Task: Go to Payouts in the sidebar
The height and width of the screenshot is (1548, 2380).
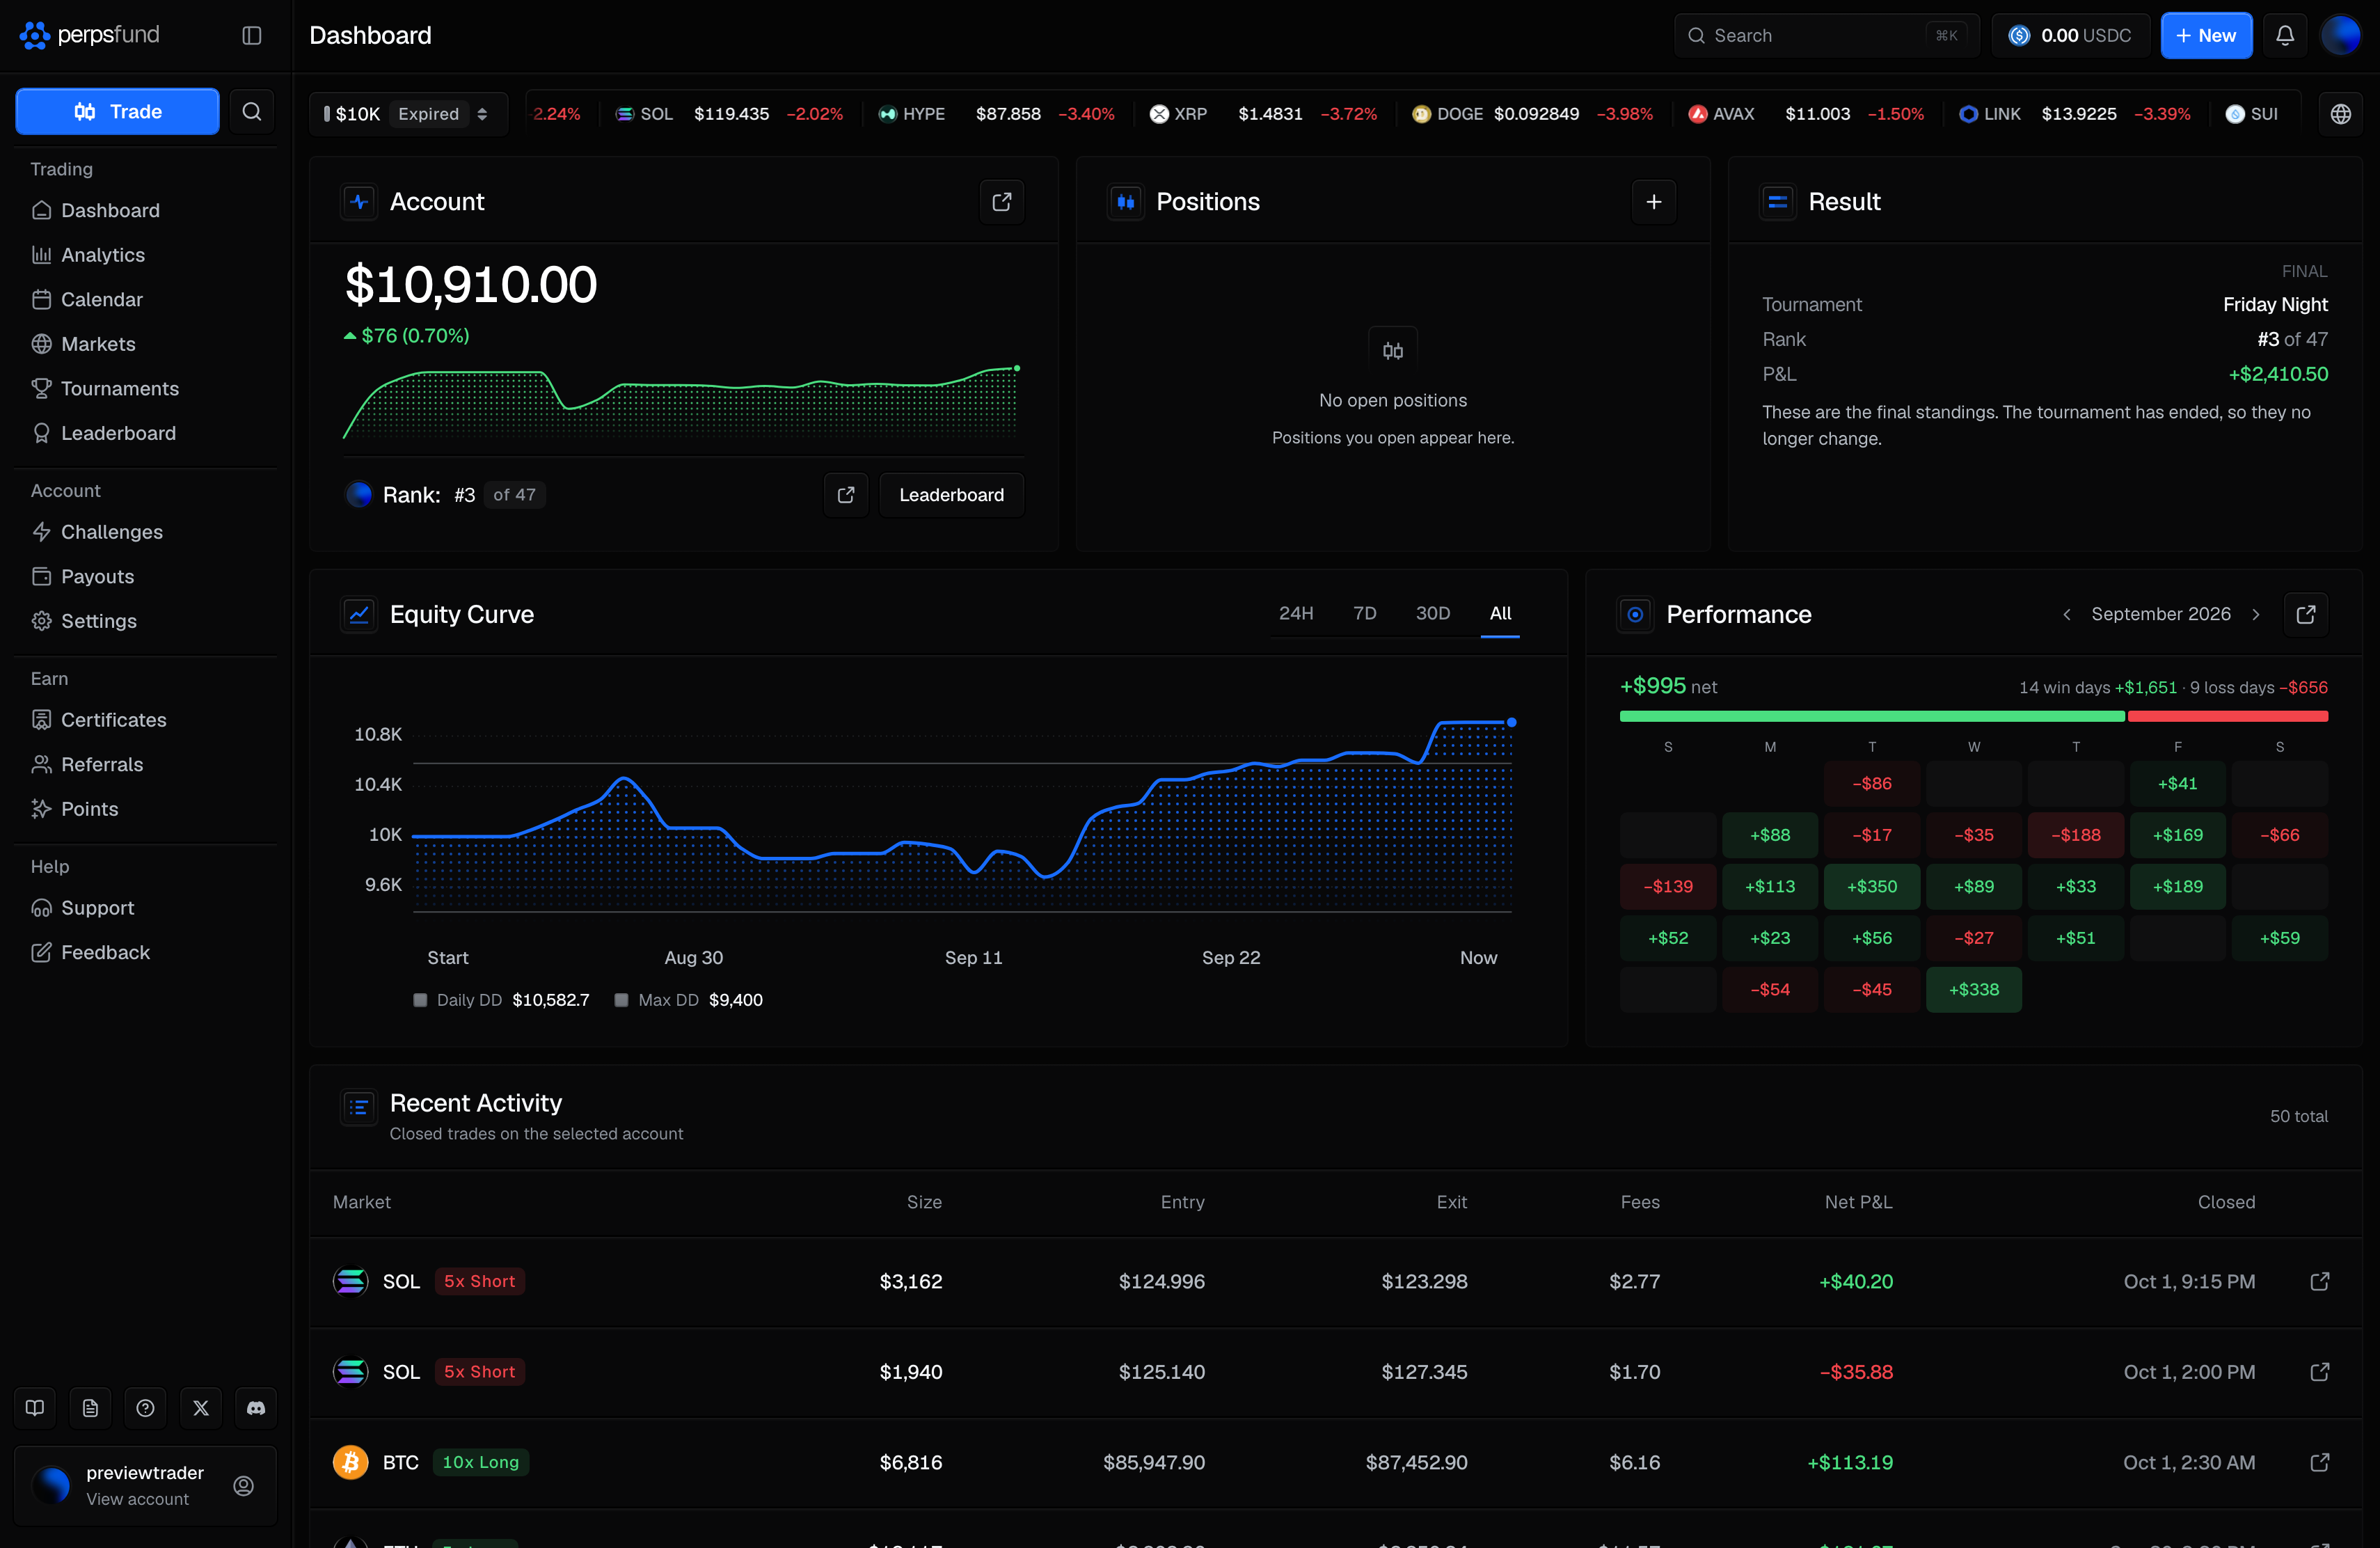Action: 145,577
